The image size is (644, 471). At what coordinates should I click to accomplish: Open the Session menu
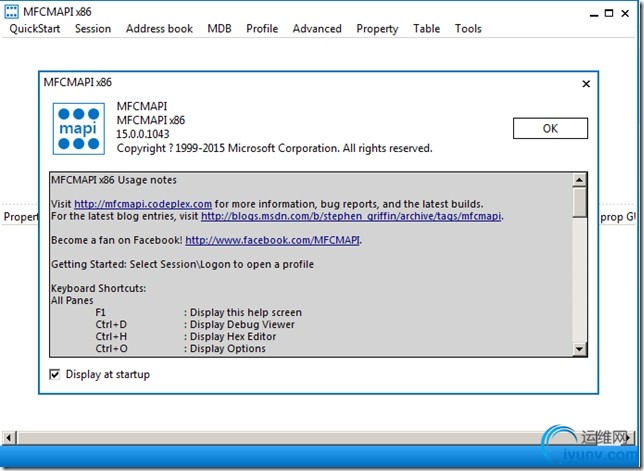tap(93, 29)
